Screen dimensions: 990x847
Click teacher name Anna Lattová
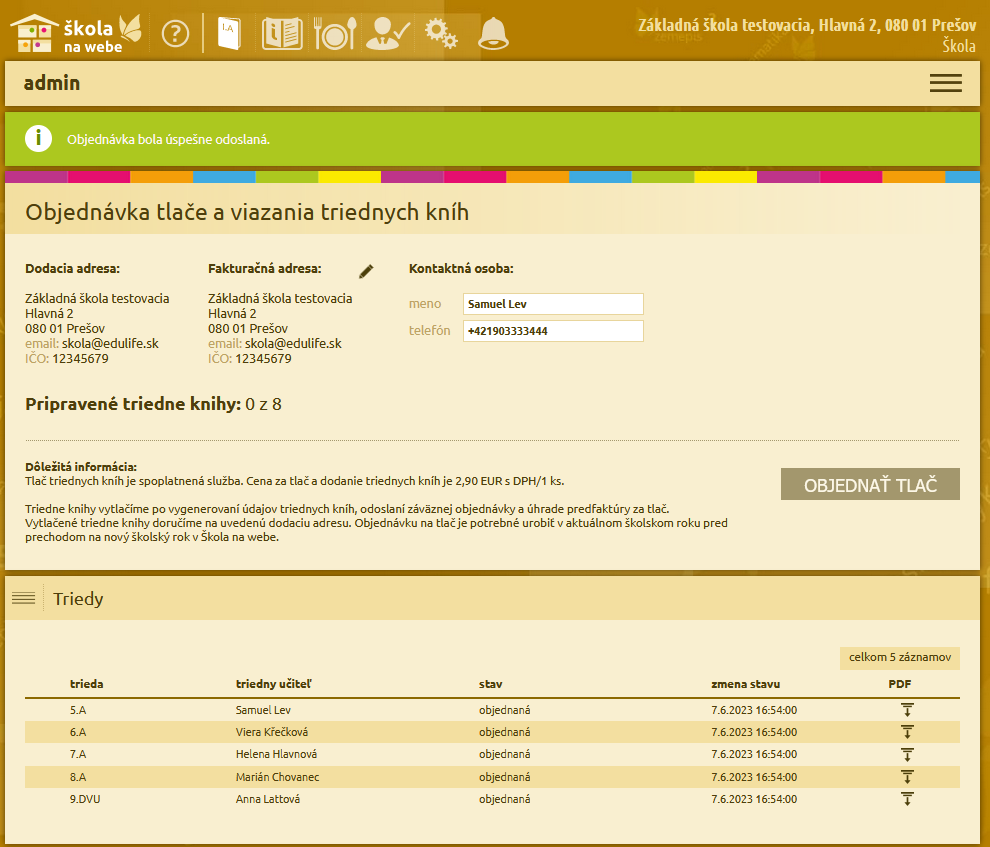point(268,799)
